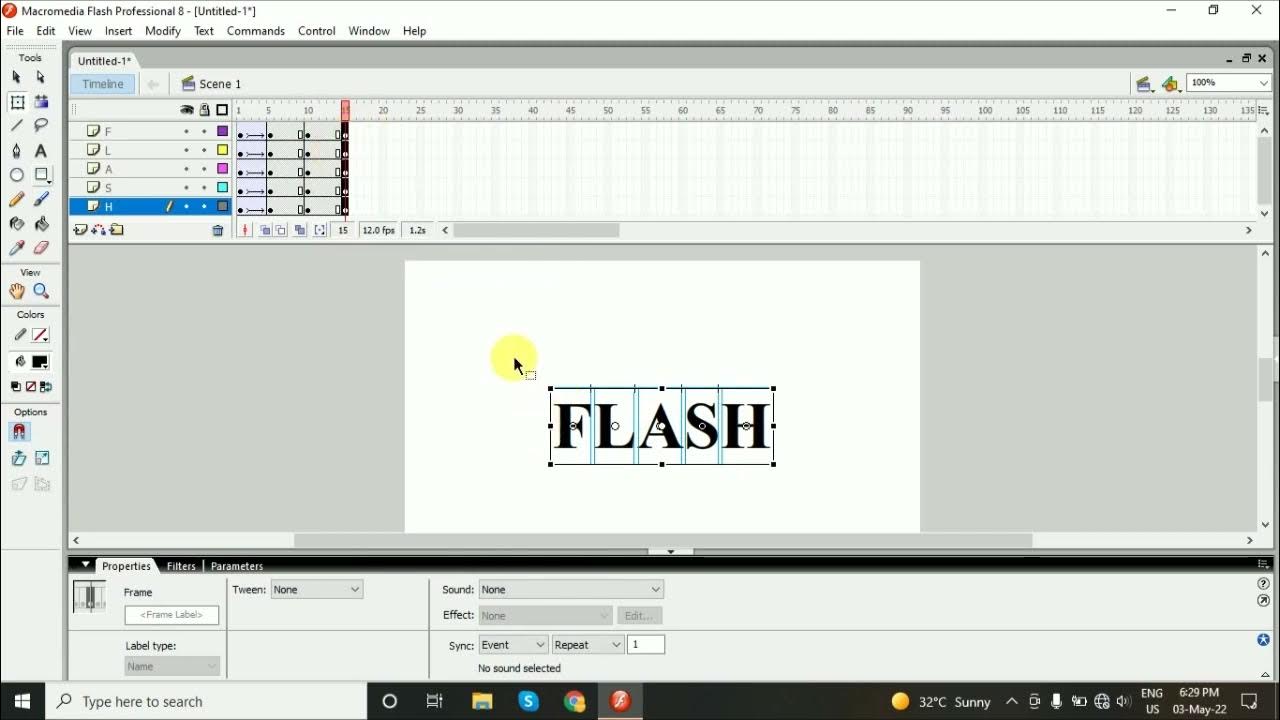Open the Properties panel help icon
Viewport: 1280px width, 720px height.
pos(1263,584)
